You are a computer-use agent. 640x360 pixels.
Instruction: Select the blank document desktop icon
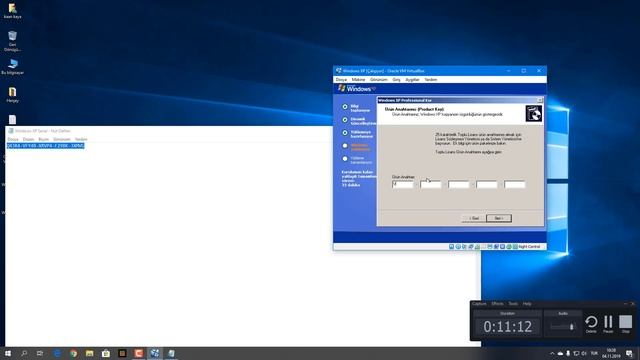[x=12, y=120]
